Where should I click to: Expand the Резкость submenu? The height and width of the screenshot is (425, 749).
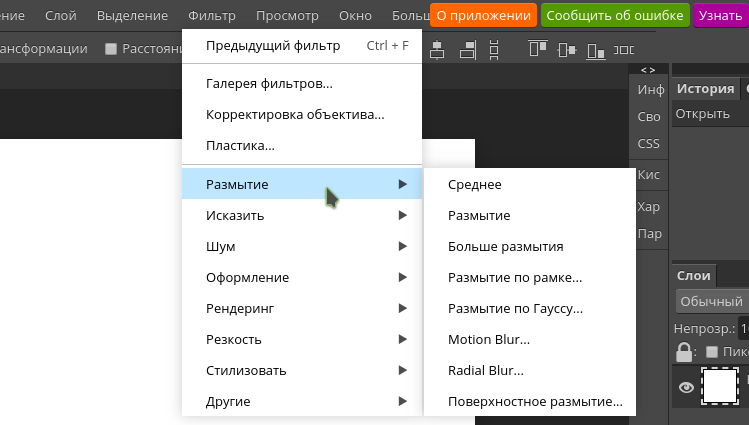point(302,340)
